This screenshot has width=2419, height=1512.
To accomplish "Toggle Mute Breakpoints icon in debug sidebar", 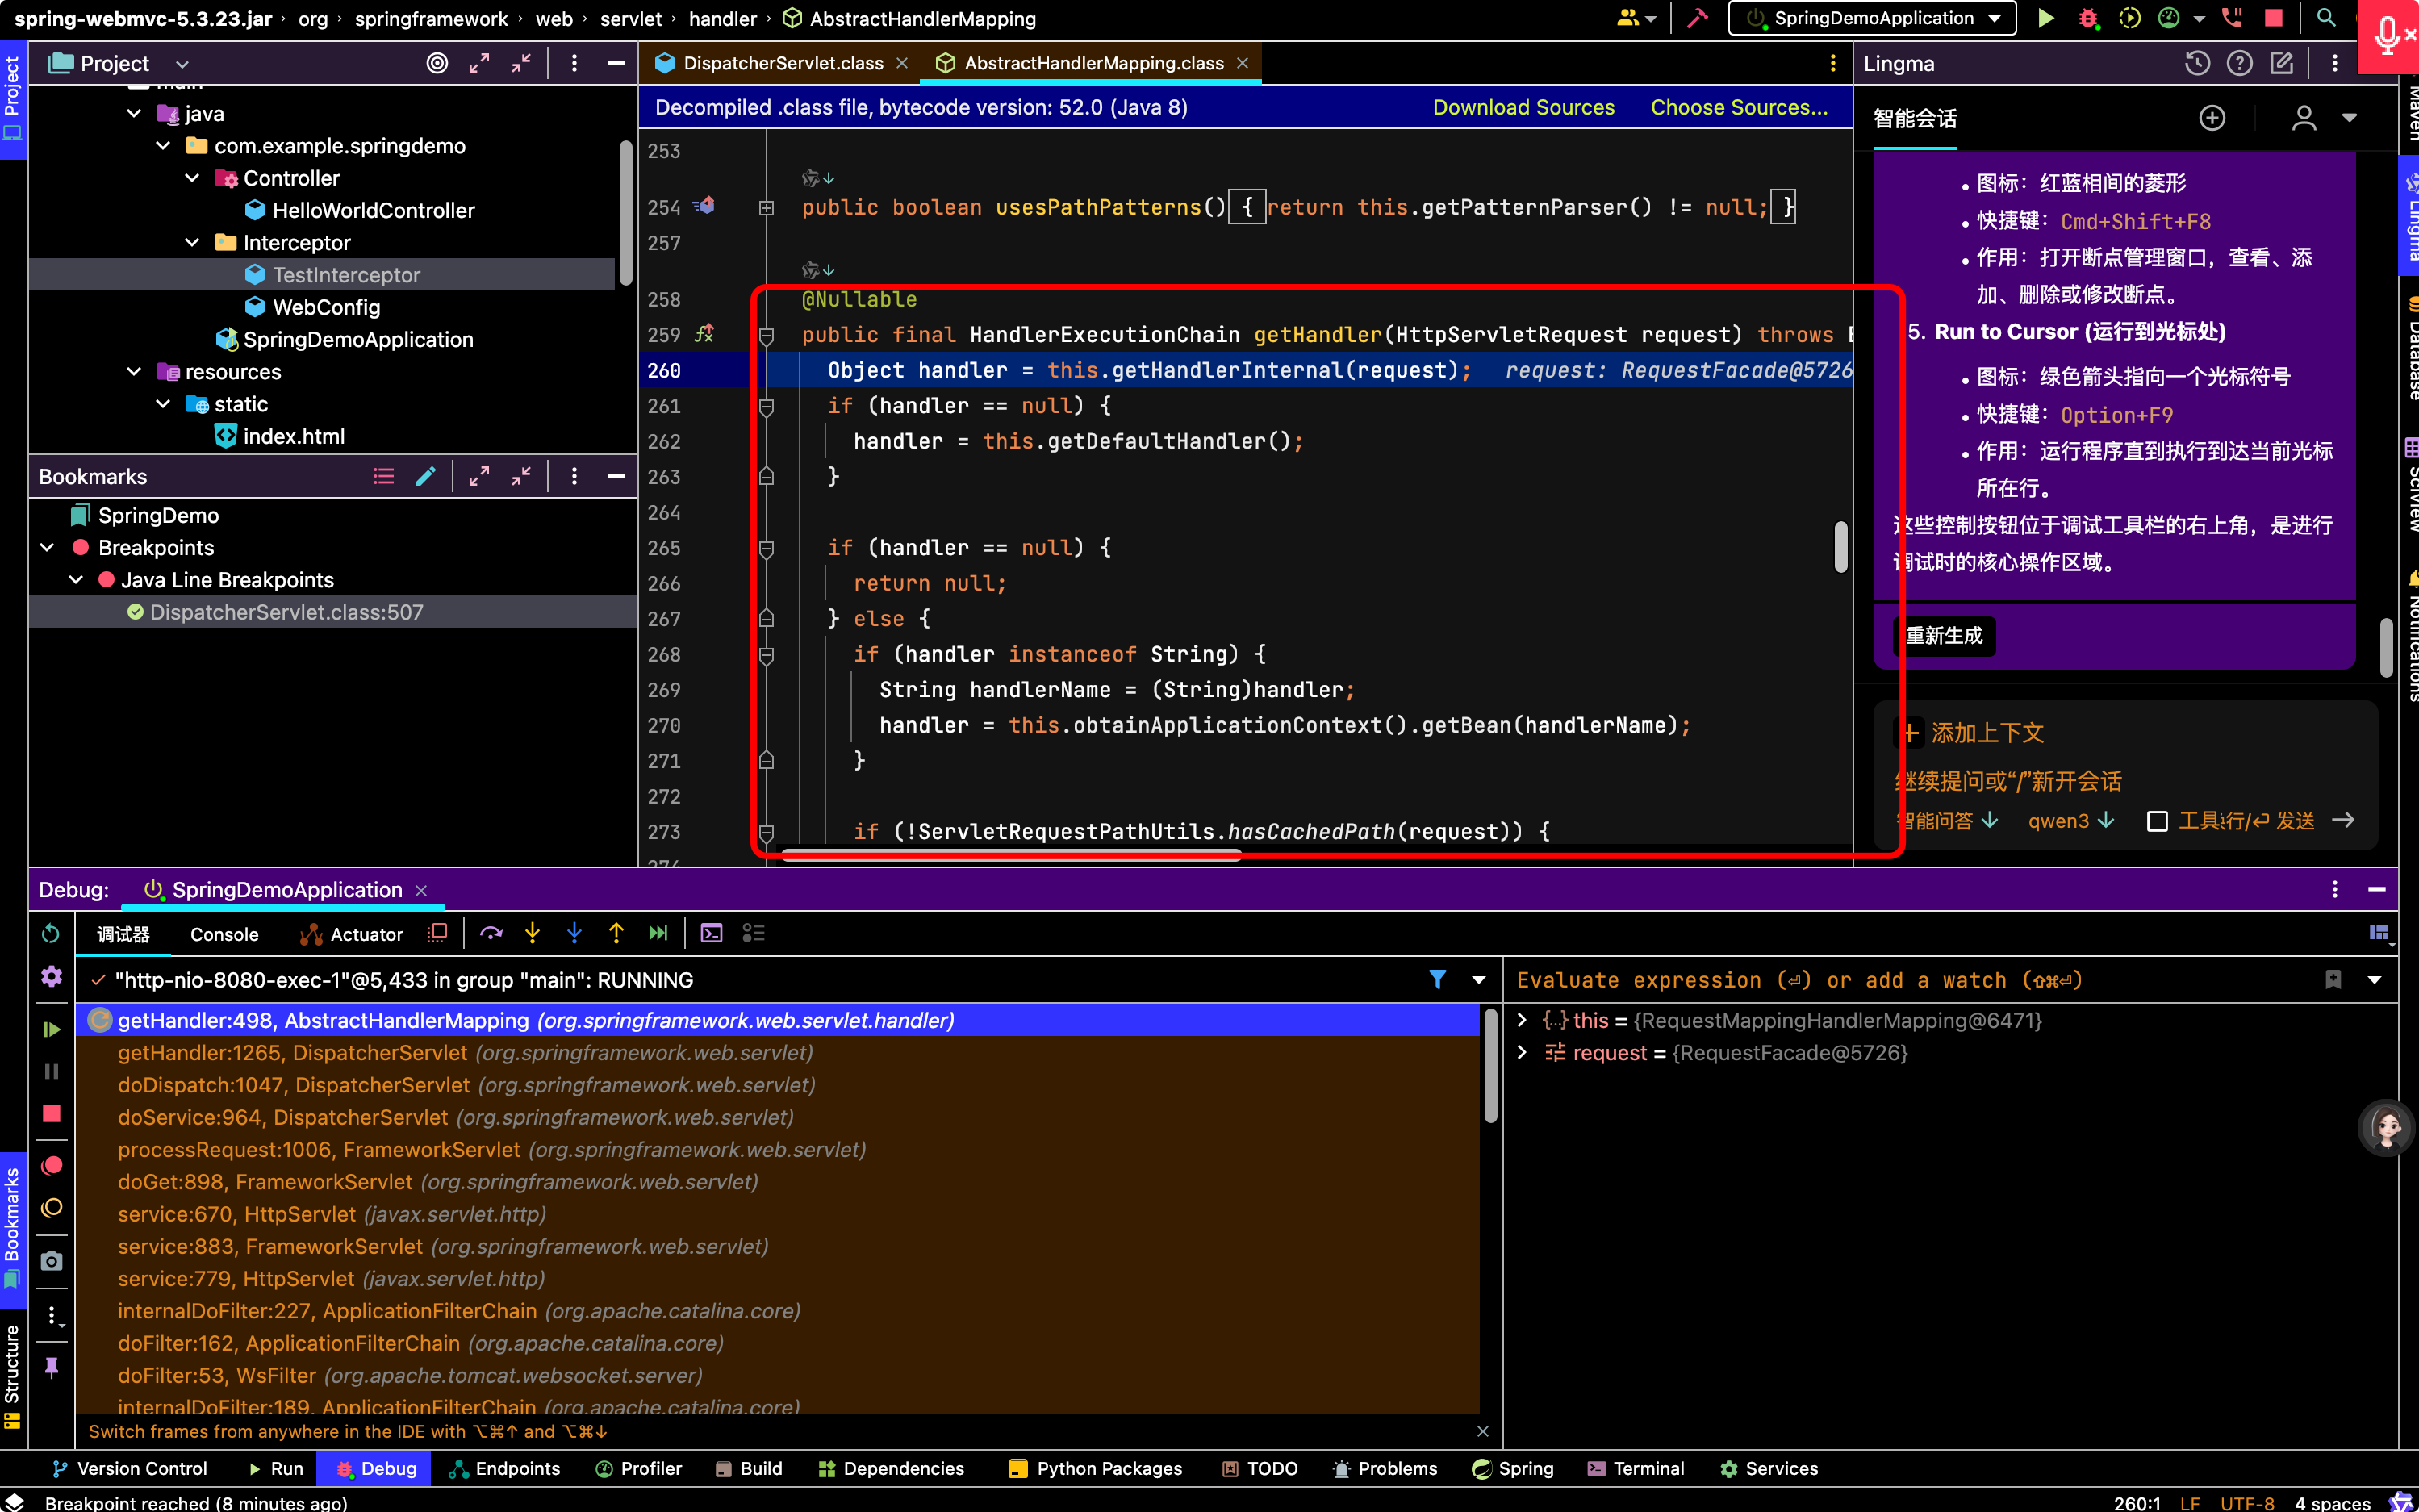I will [51, 1208].
